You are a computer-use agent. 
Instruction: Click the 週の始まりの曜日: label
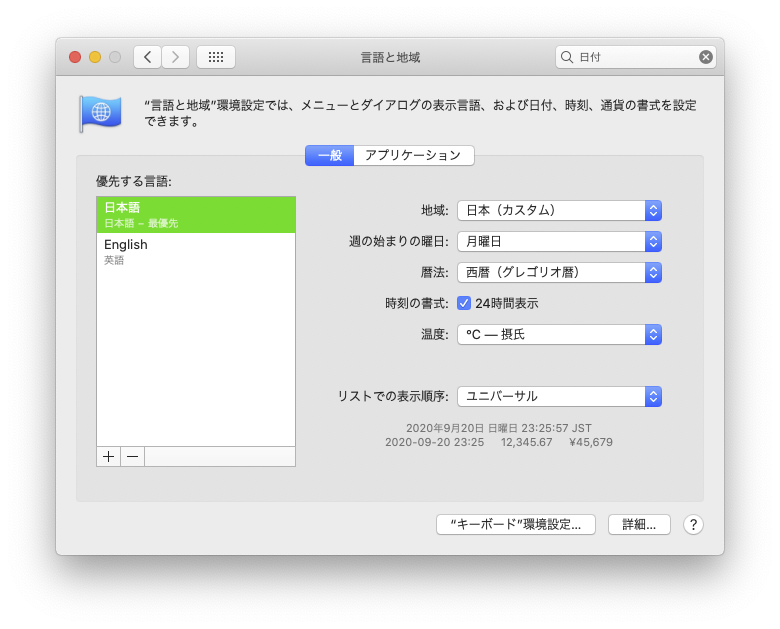coord(398,242)
